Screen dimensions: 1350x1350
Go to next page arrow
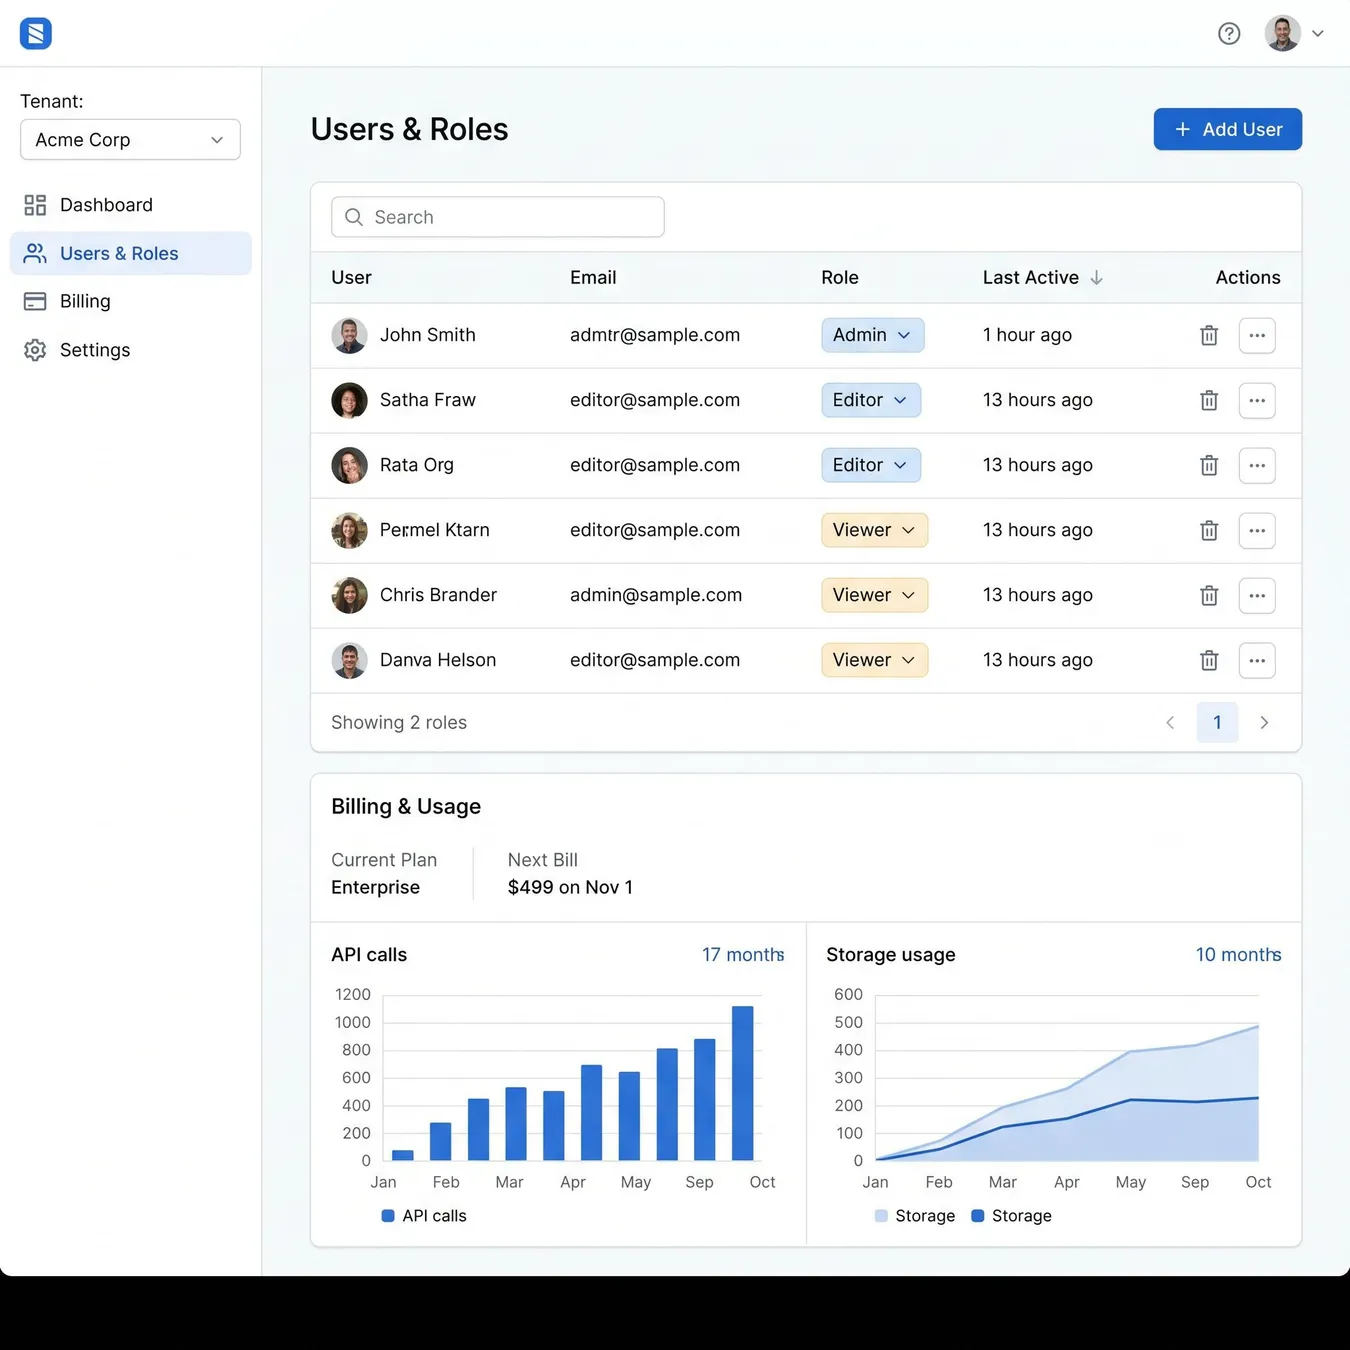[x=1264, y=722]
